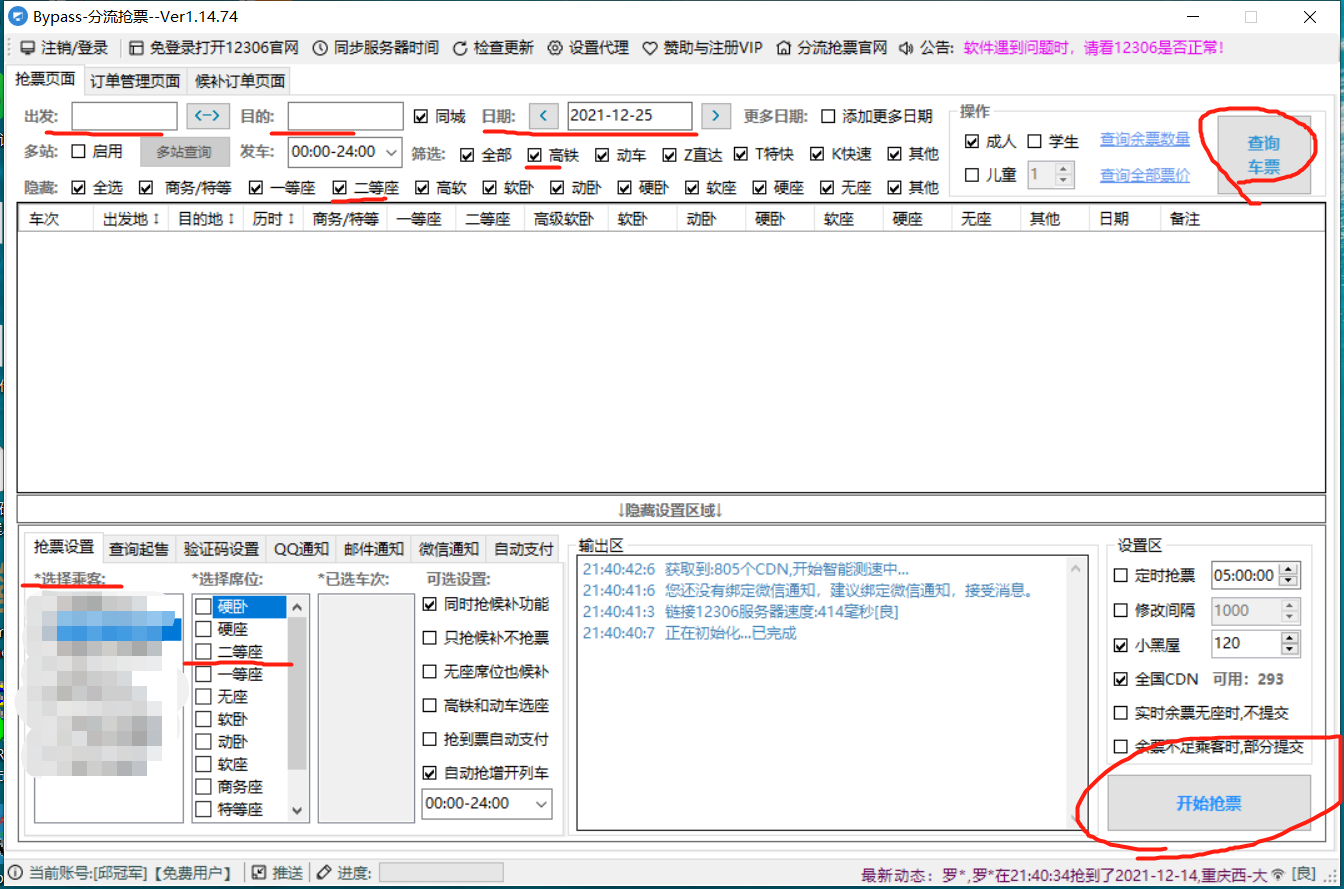Click 查询全部票价 link
The width and height of the screenshot is (1344, 889).
coord(1145,176)
